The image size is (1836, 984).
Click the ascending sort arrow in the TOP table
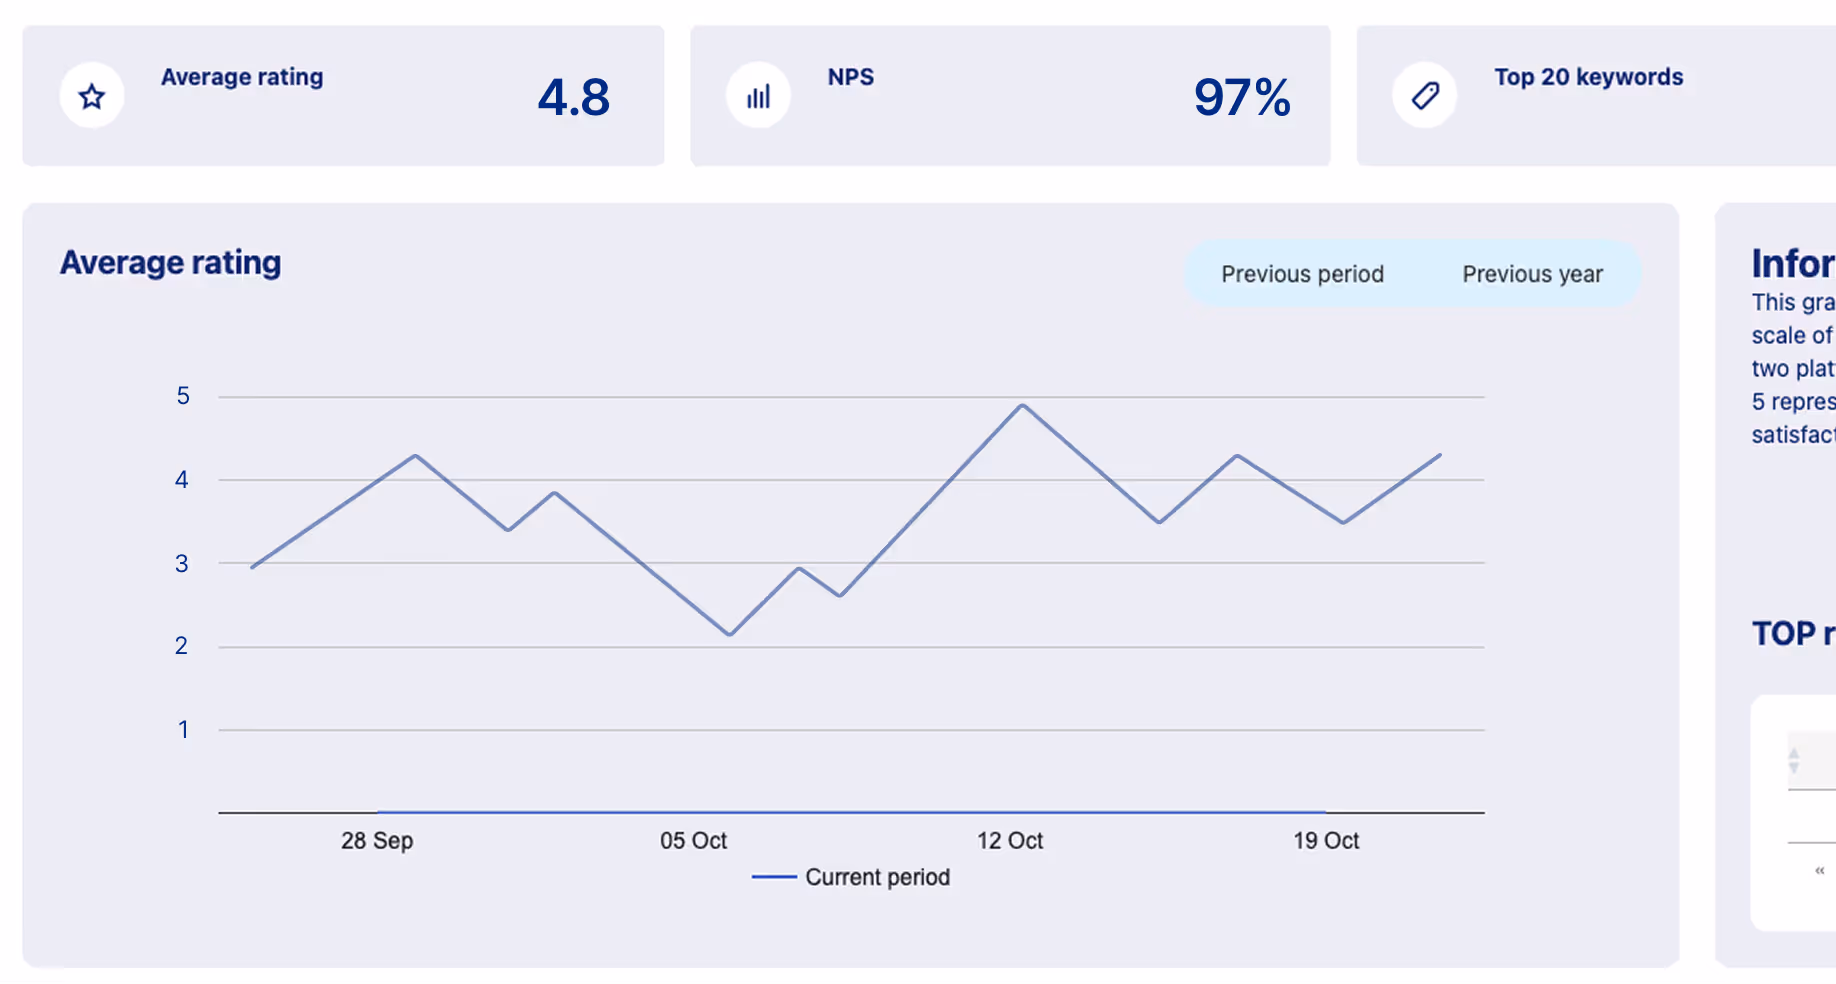pyautogui.click(x=1793, y=754)
